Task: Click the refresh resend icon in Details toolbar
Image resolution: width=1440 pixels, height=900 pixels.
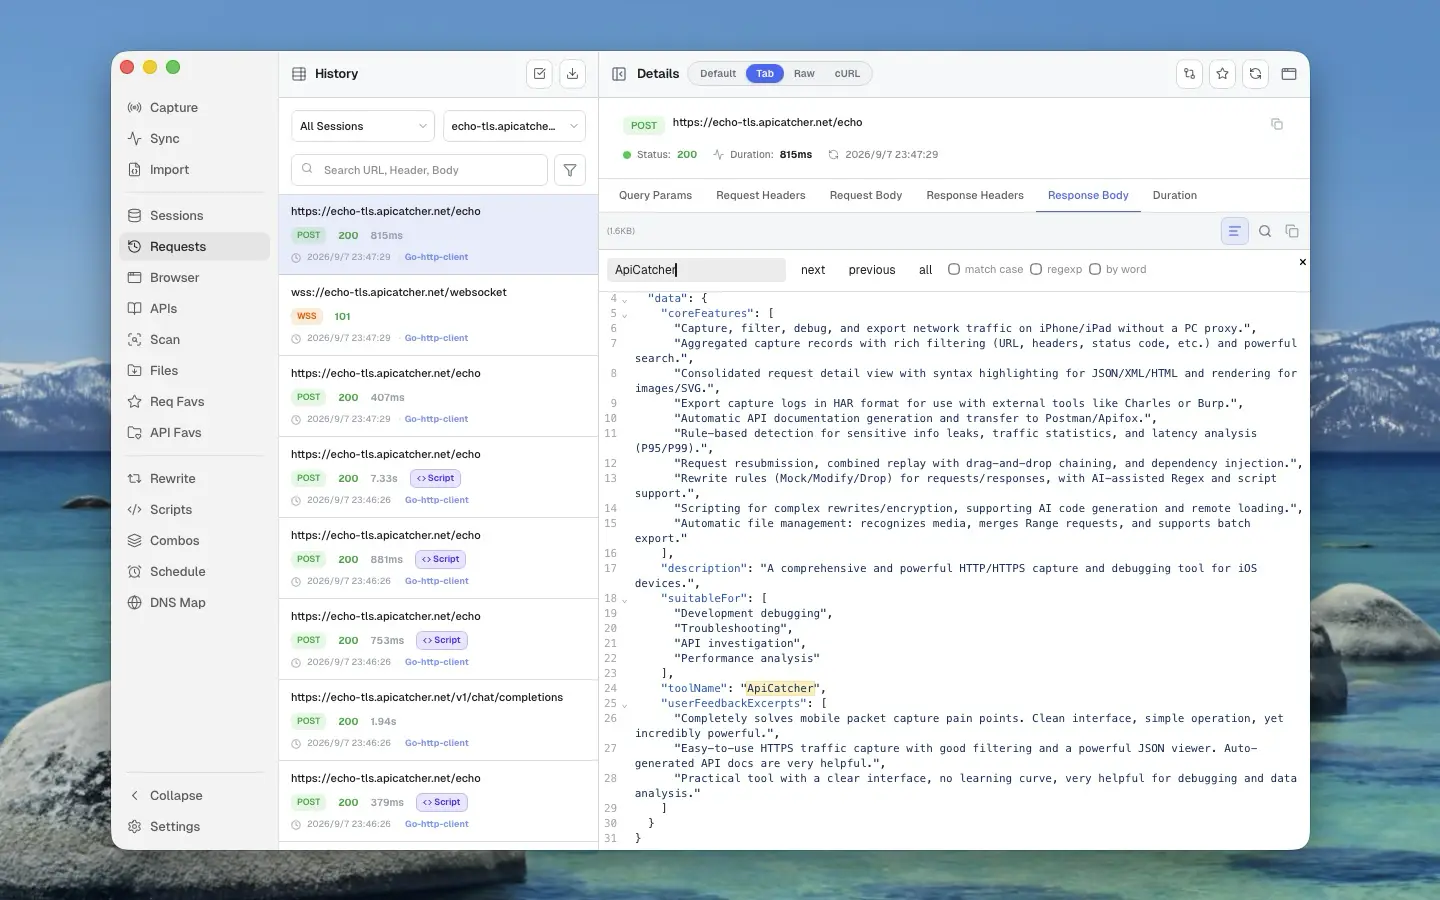Action: coord(1255,74)
